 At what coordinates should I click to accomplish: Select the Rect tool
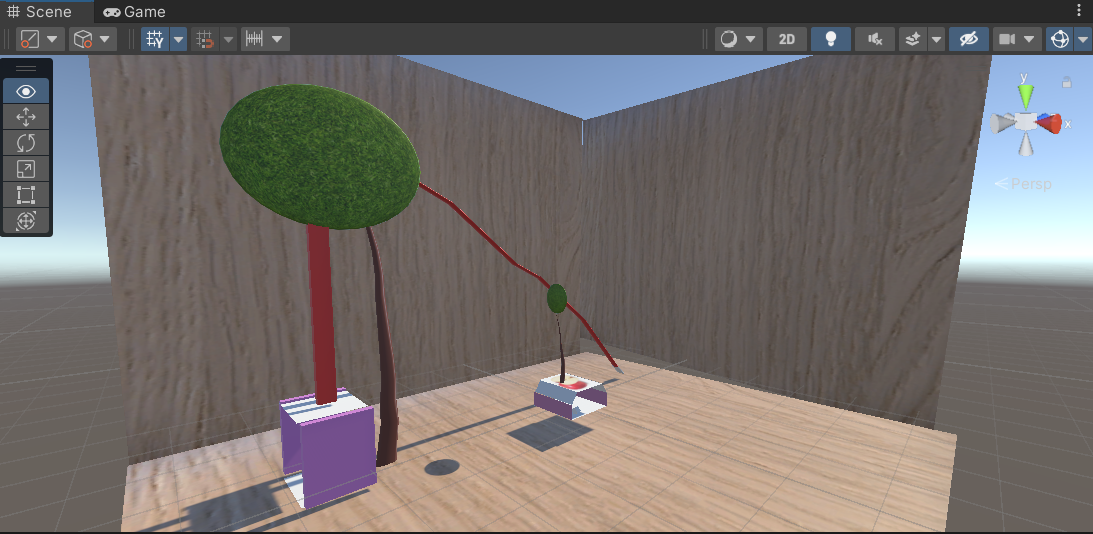pyautogui.click(x=27, y=195)
